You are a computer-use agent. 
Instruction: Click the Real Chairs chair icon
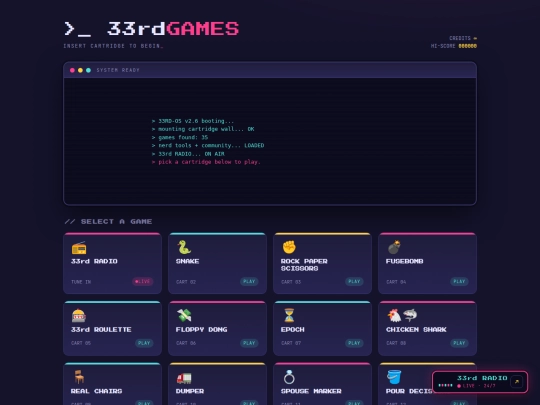pyautogui.click(x=79, y=377)
